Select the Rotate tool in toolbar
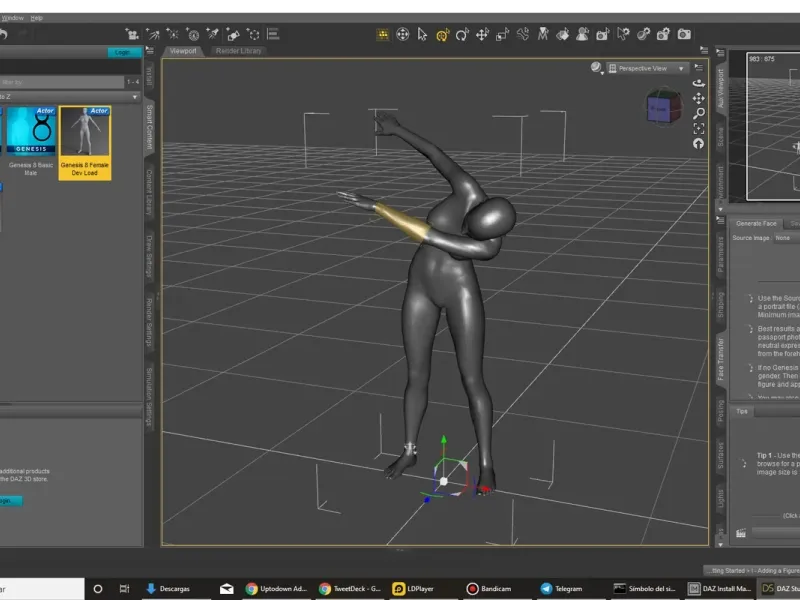 point(462,34)
